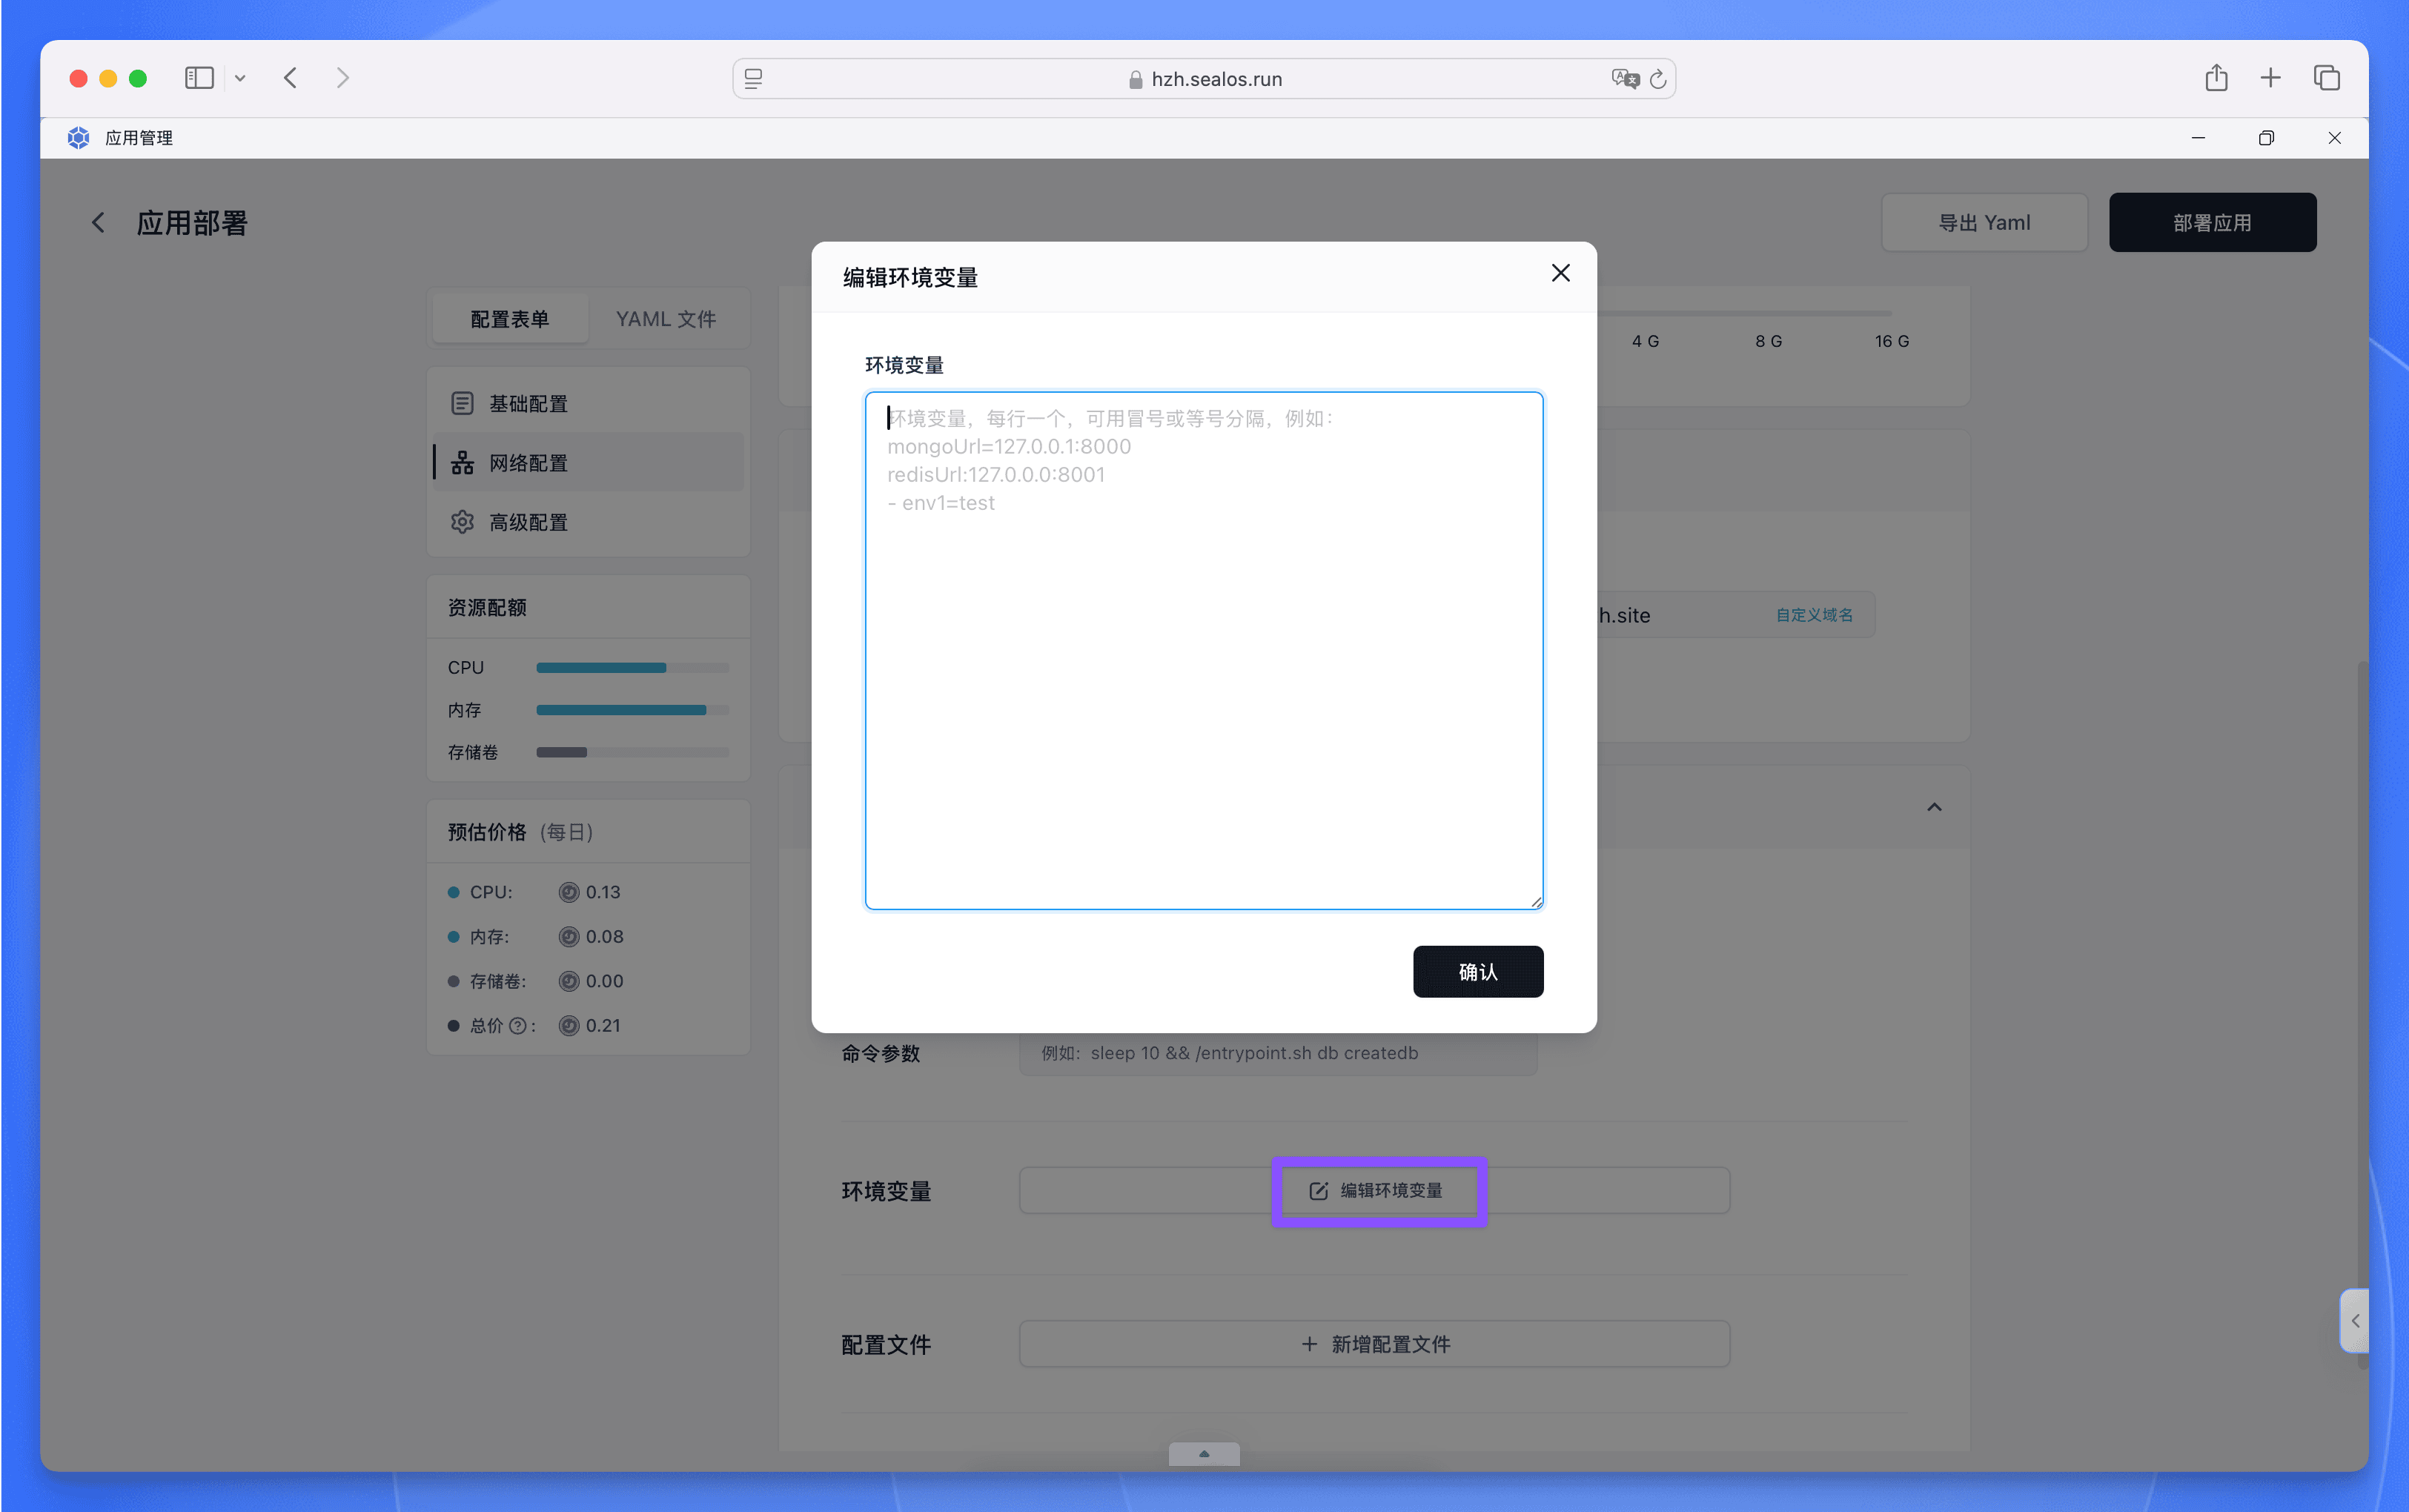Click the 自定义域名 link

click(x=1813, y=614)
